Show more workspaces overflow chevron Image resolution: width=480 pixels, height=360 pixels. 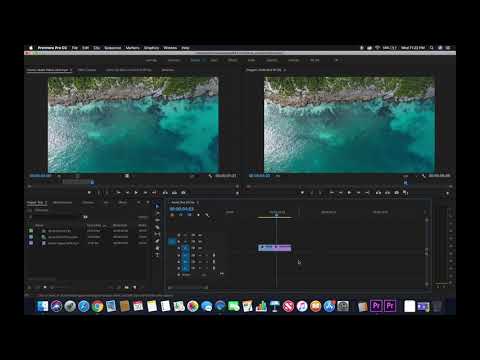[x=336, y=60]
